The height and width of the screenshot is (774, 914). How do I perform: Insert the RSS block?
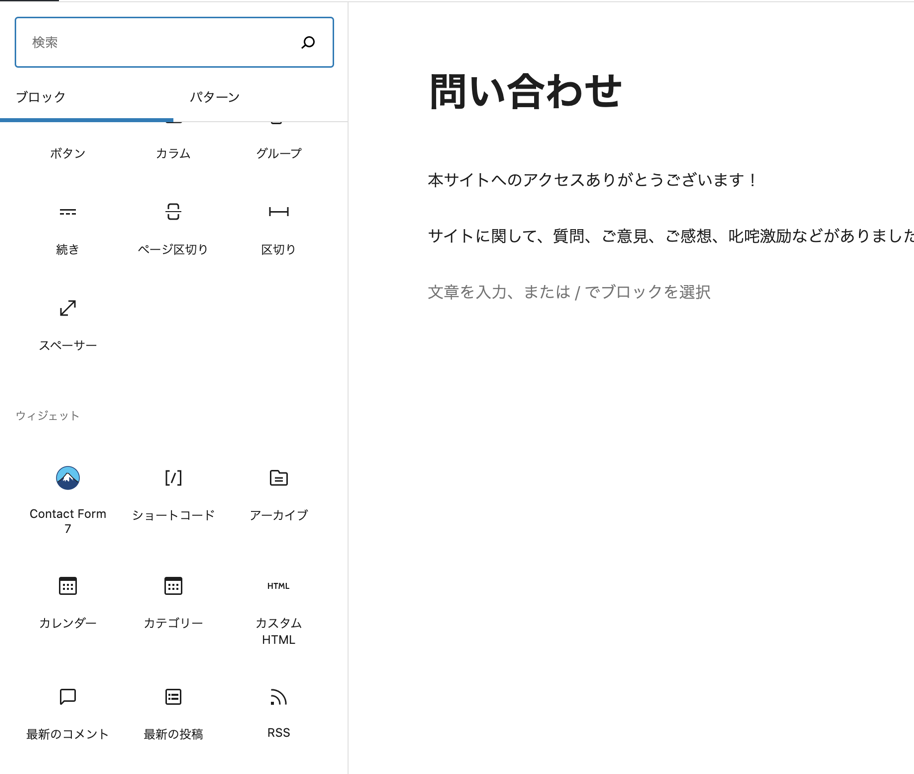coord(278,712)
